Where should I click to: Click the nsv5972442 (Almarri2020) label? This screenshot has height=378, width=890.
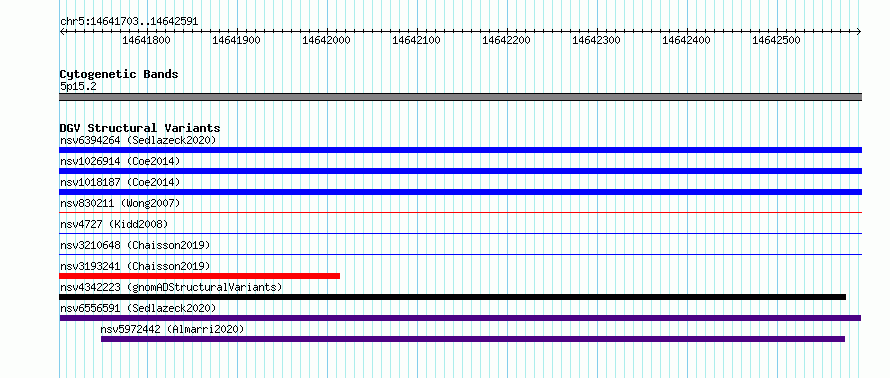[x=173, y=329]
